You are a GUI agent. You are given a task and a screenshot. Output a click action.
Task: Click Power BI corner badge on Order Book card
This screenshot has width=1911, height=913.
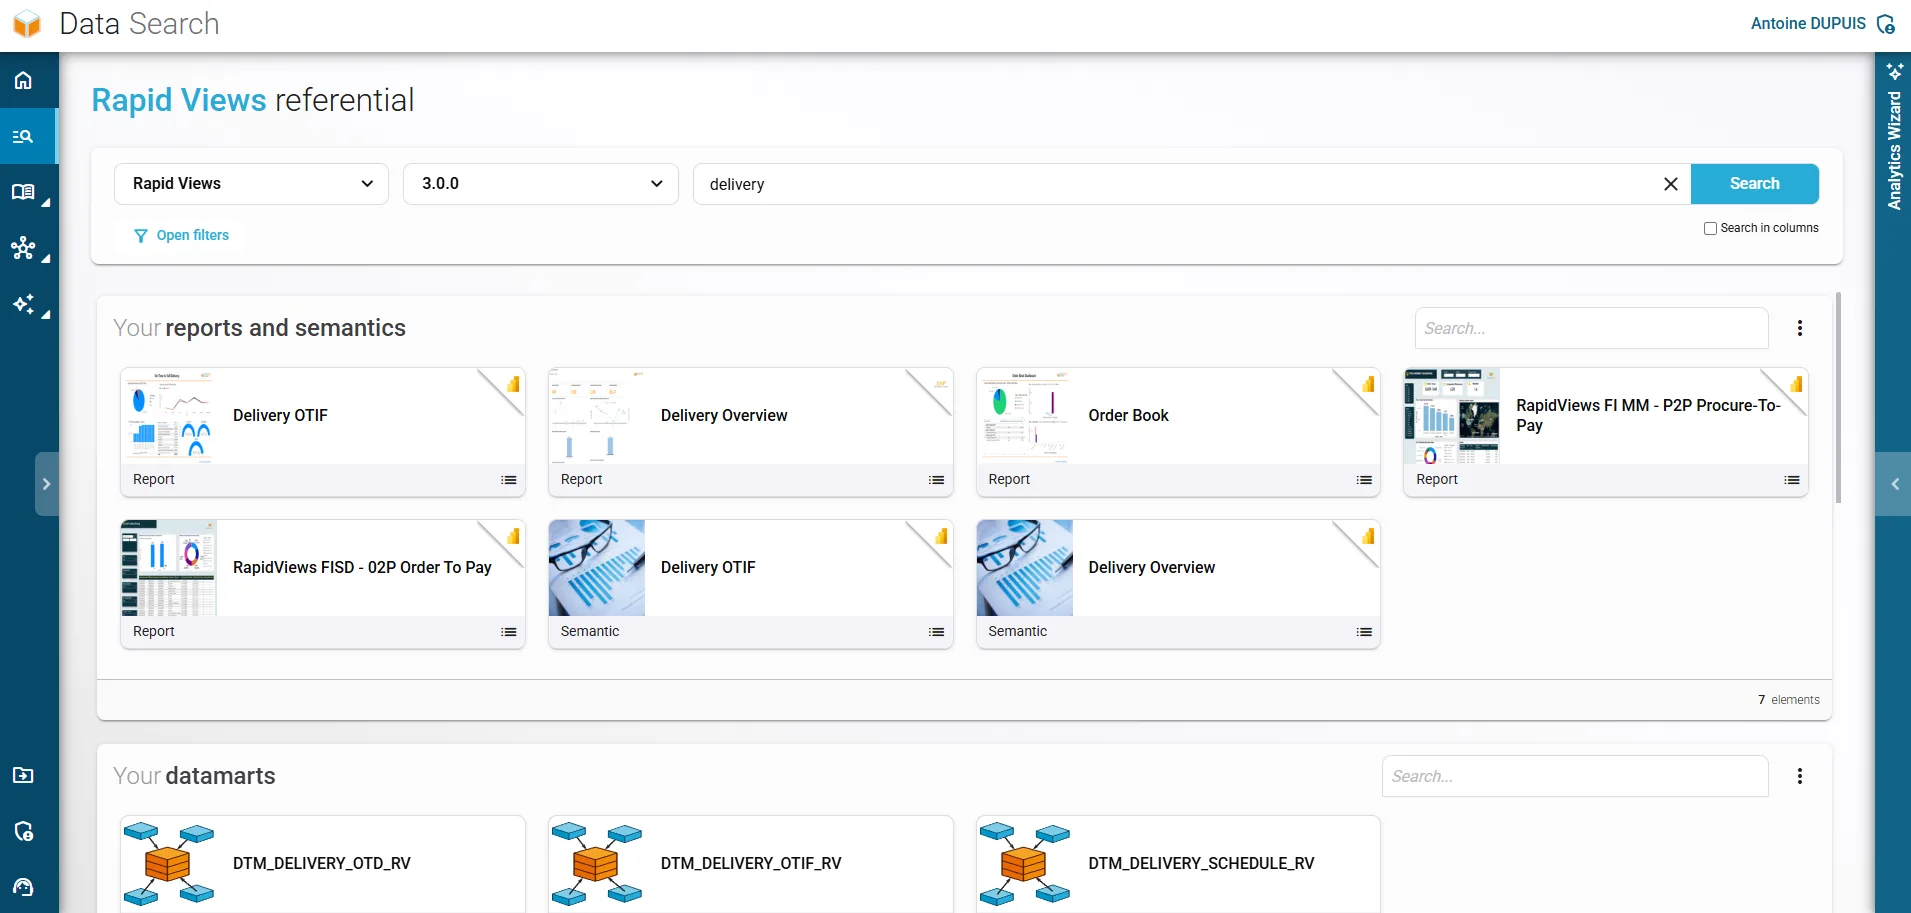pyautogui.click(x=1368, y=384)
